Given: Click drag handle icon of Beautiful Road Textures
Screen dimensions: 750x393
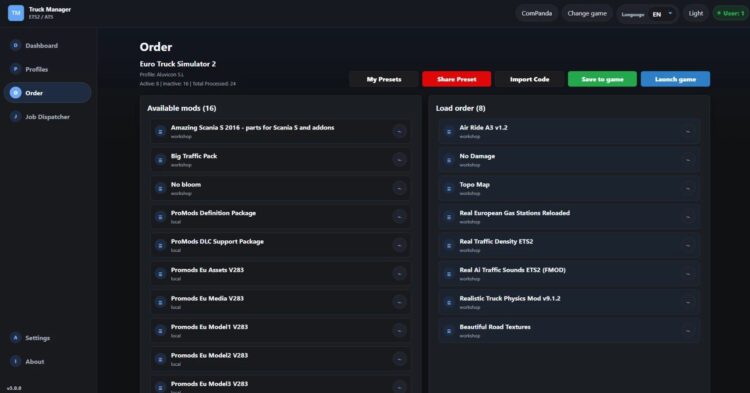Looking at the screenshot, I should pyautogui.click(x=449, y=330).
